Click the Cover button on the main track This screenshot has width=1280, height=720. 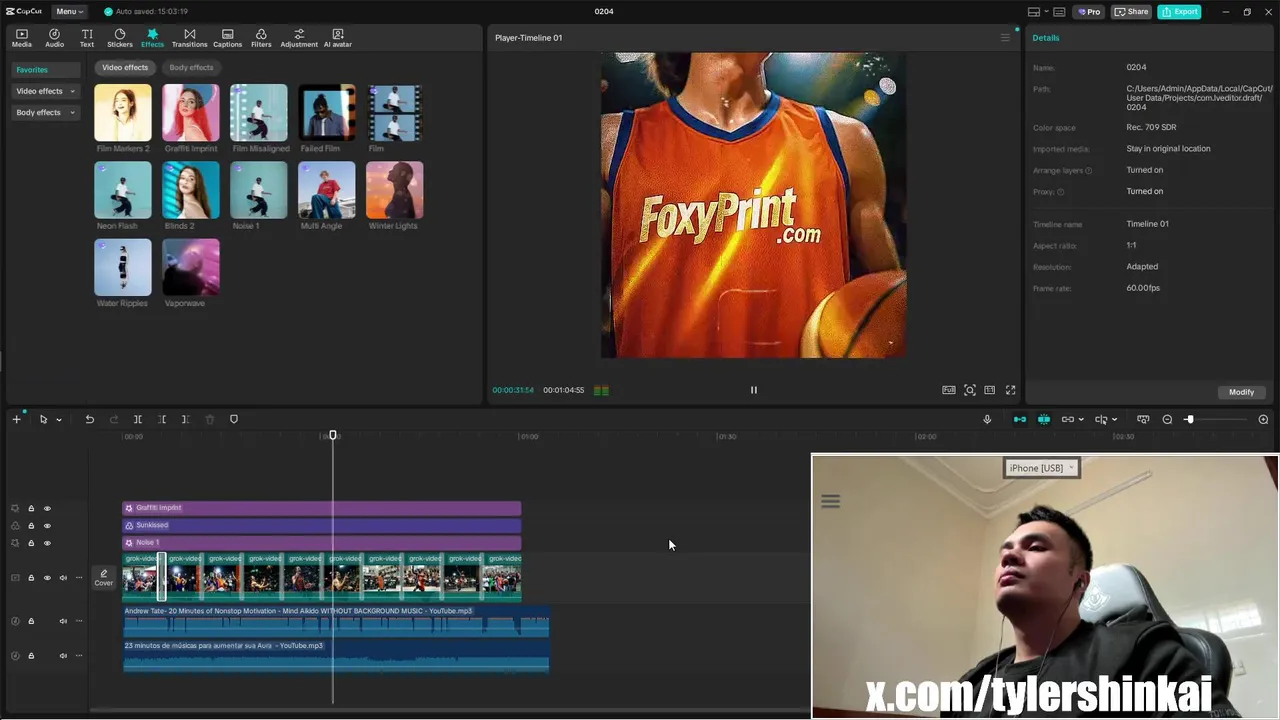click(104, 578)
